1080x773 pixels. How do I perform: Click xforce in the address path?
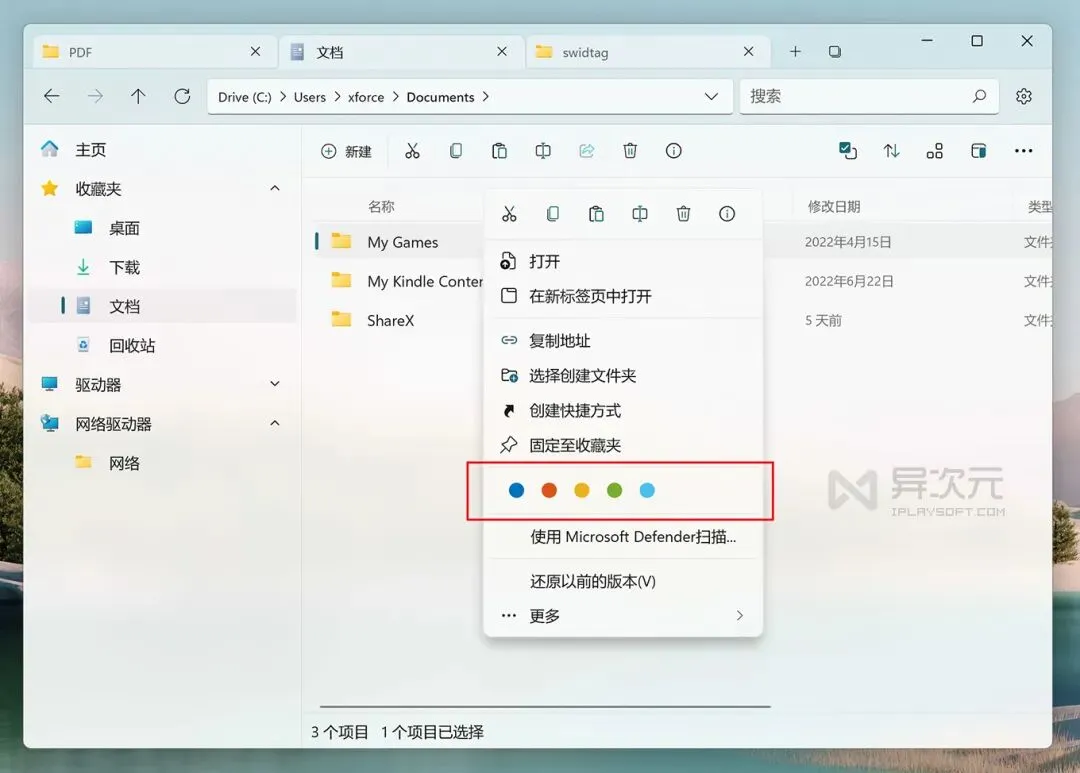tap(366, 97)
